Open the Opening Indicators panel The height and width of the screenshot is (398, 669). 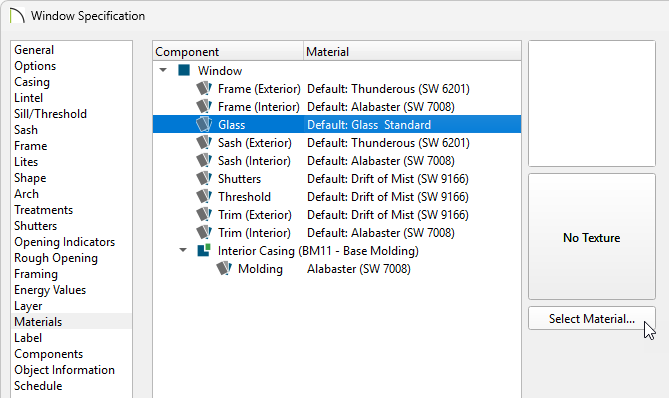point(64,242)
